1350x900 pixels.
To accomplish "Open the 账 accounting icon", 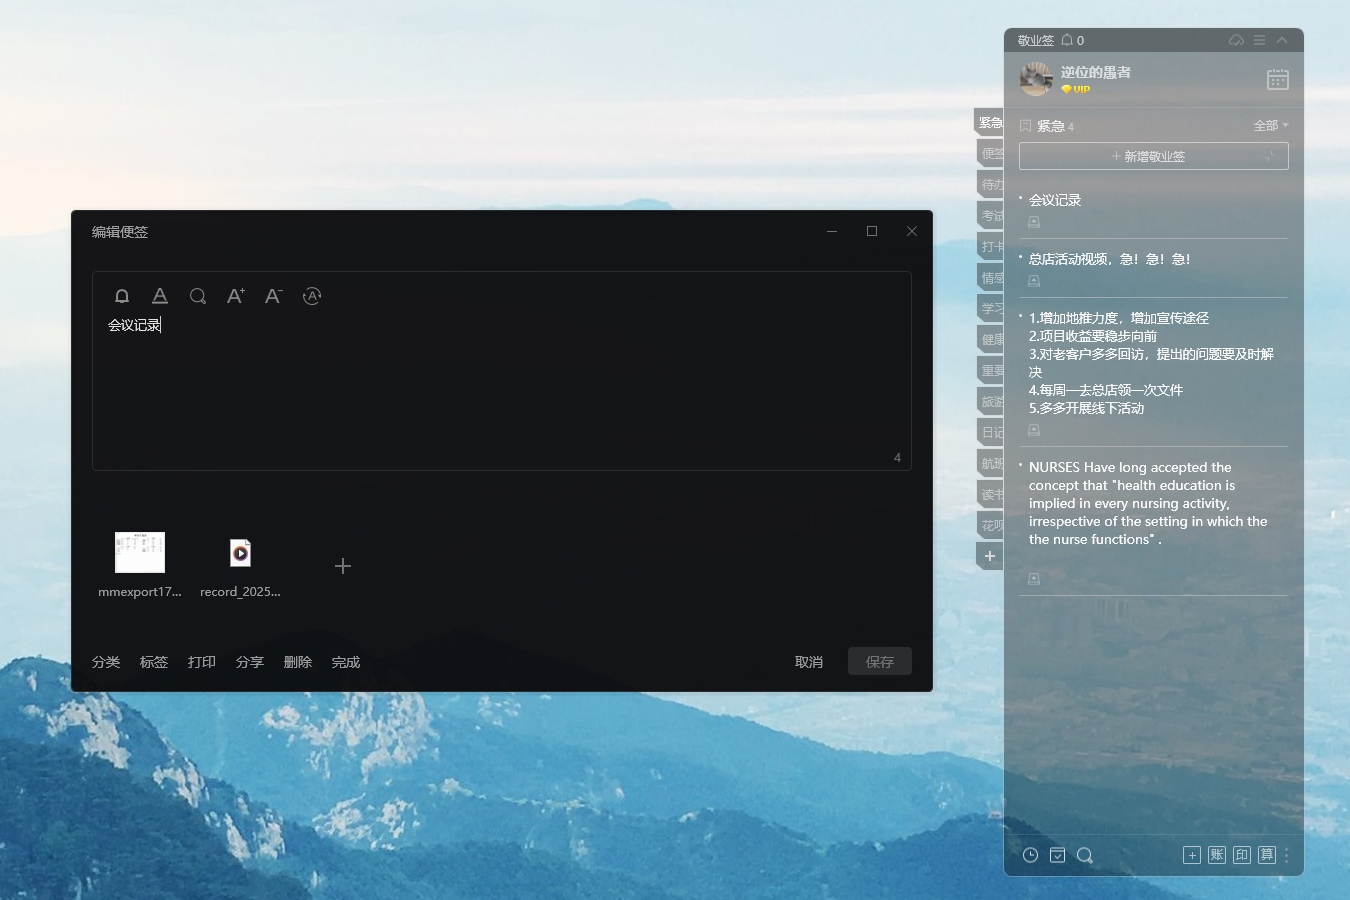I will 1217,855.
